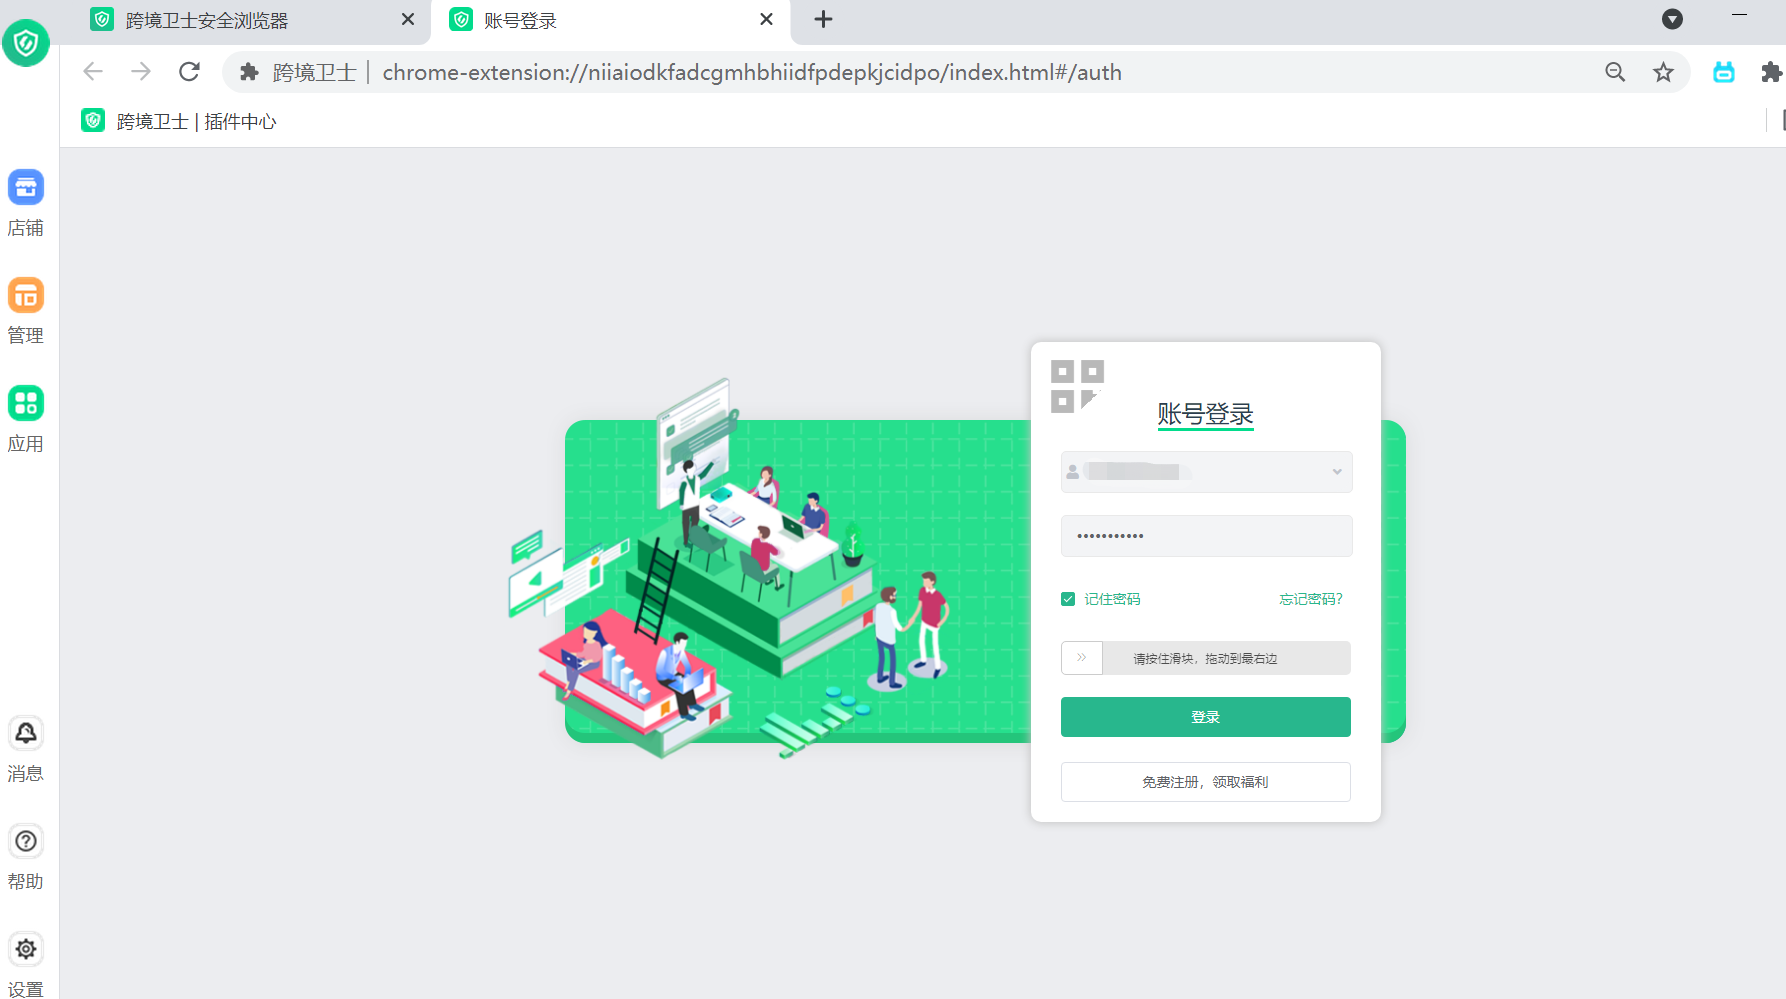Screen dimensions: 1786x999
Task: Switch to QR code login icon
Action: pyautogui.click(x=1077, y=386)
